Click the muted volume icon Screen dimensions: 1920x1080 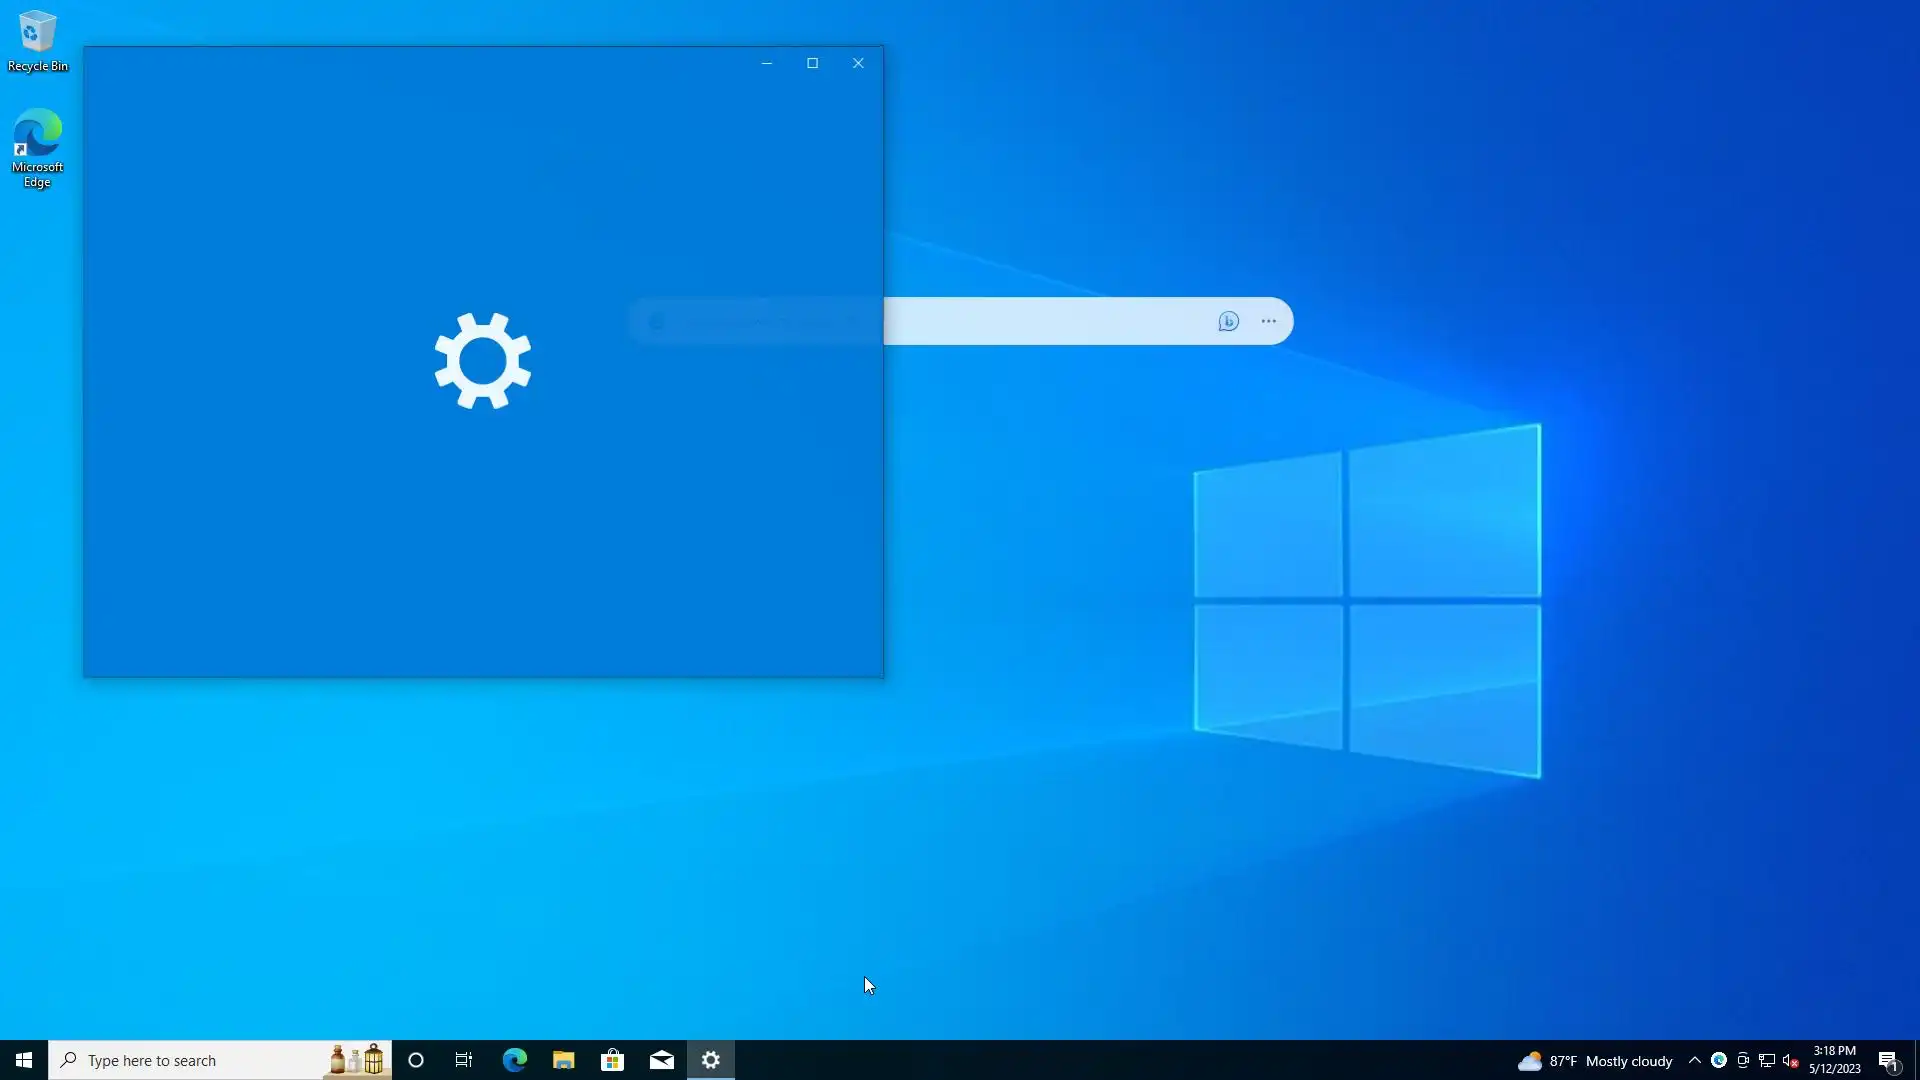pyautogui.click(x=1791, y=1060)
